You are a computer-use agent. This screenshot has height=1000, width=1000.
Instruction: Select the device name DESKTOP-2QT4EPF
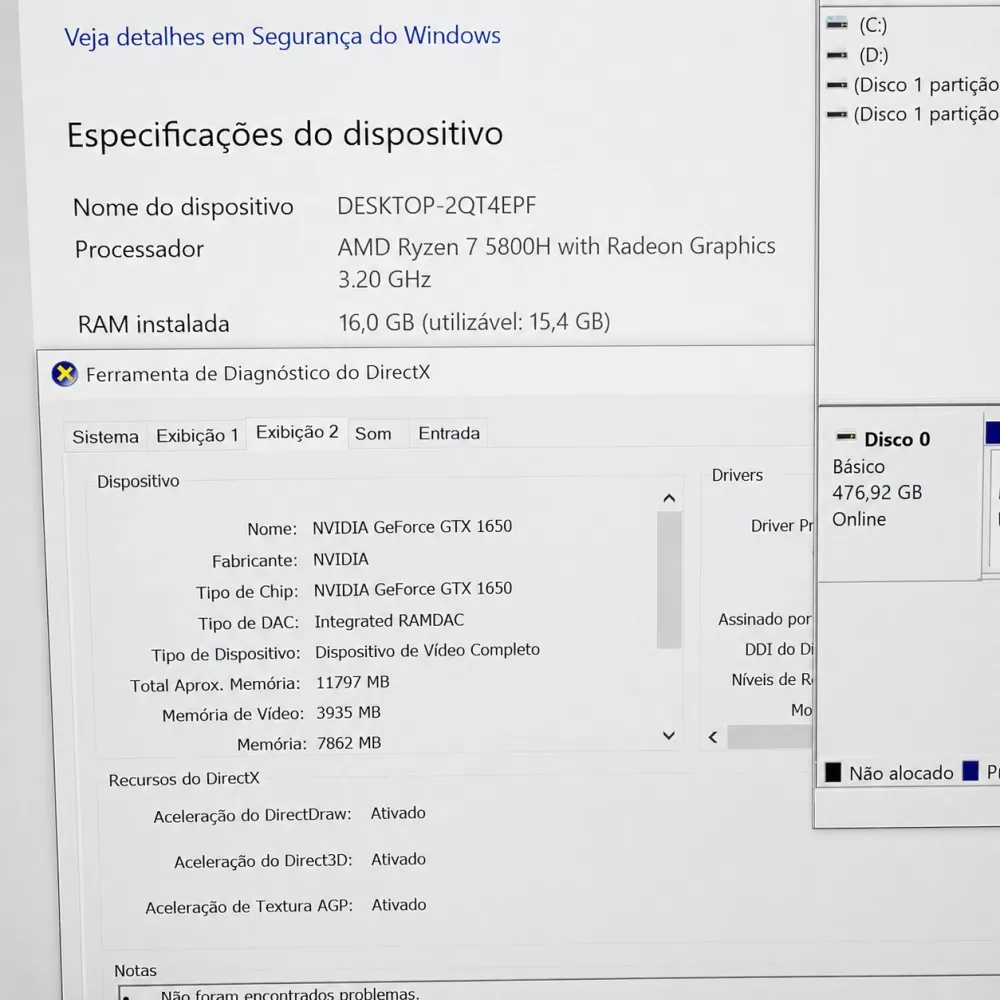437,205
